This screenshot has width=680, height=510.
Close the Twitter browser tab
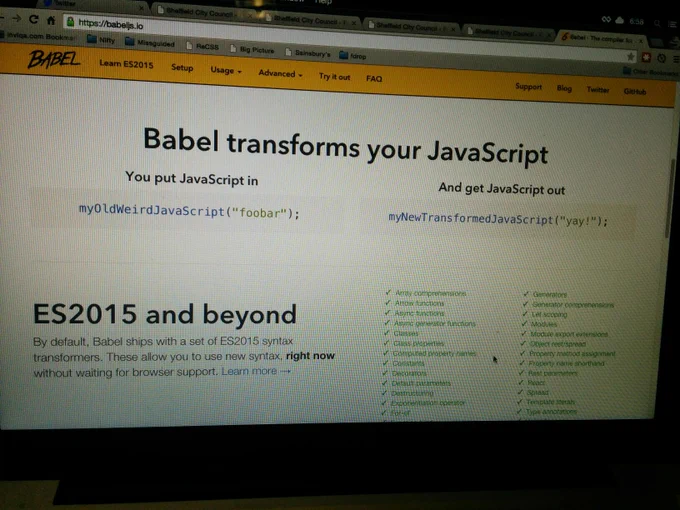pos(141,8)
